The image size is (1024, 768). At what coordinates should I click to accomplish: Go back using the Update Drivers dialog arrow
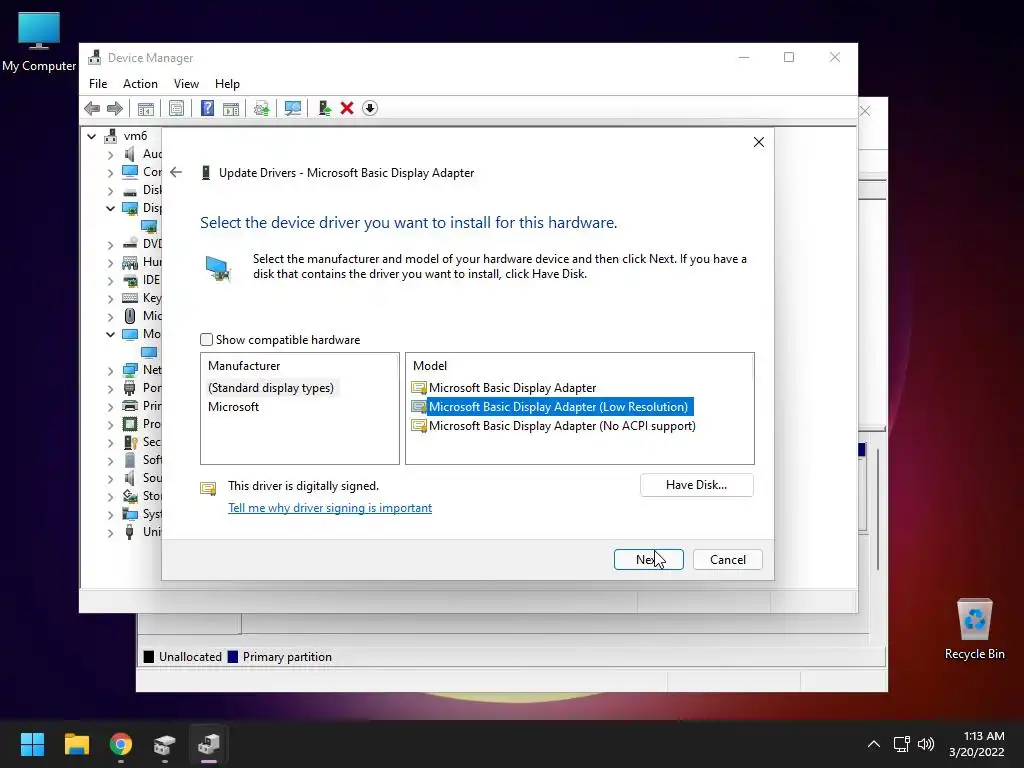(176, 172)
